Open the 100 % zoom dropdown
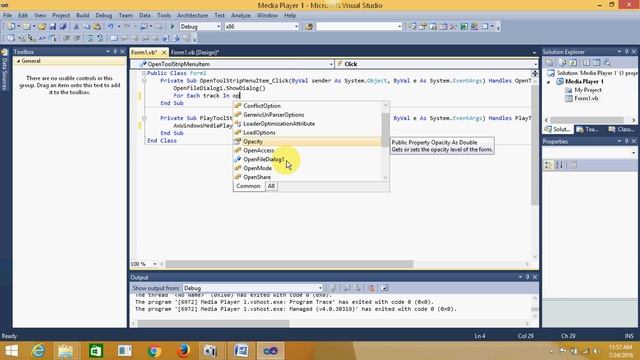 pos(155,264)
